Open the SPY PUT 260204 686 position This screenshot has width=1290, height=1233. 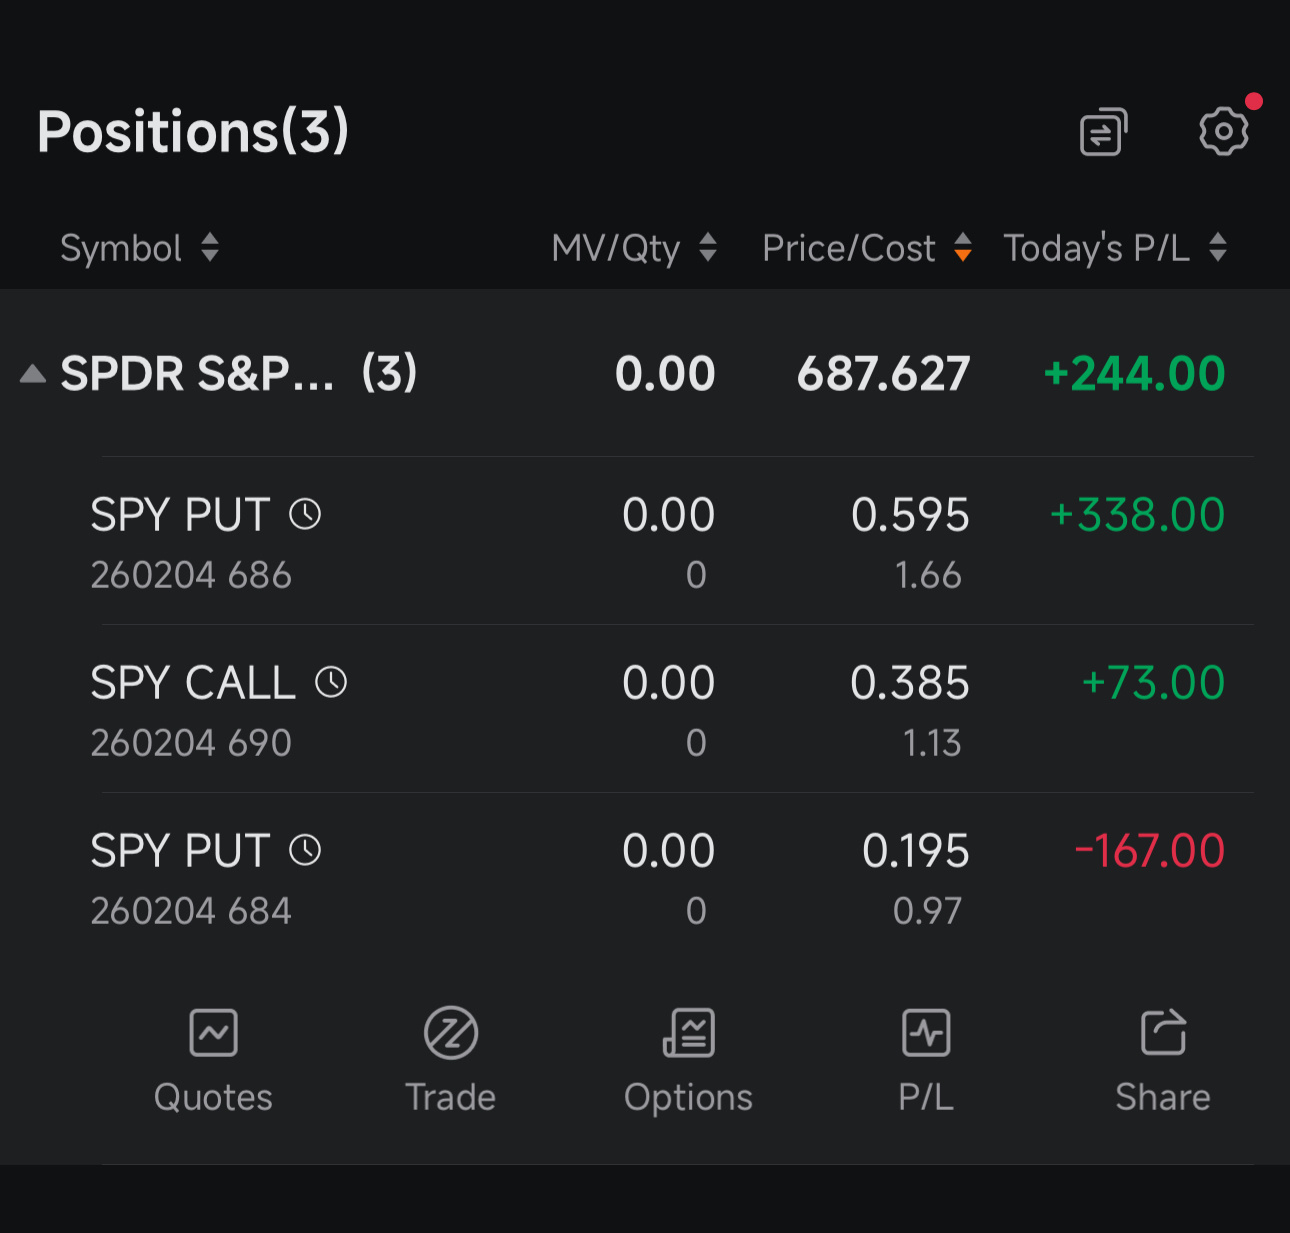coord(645,541)
